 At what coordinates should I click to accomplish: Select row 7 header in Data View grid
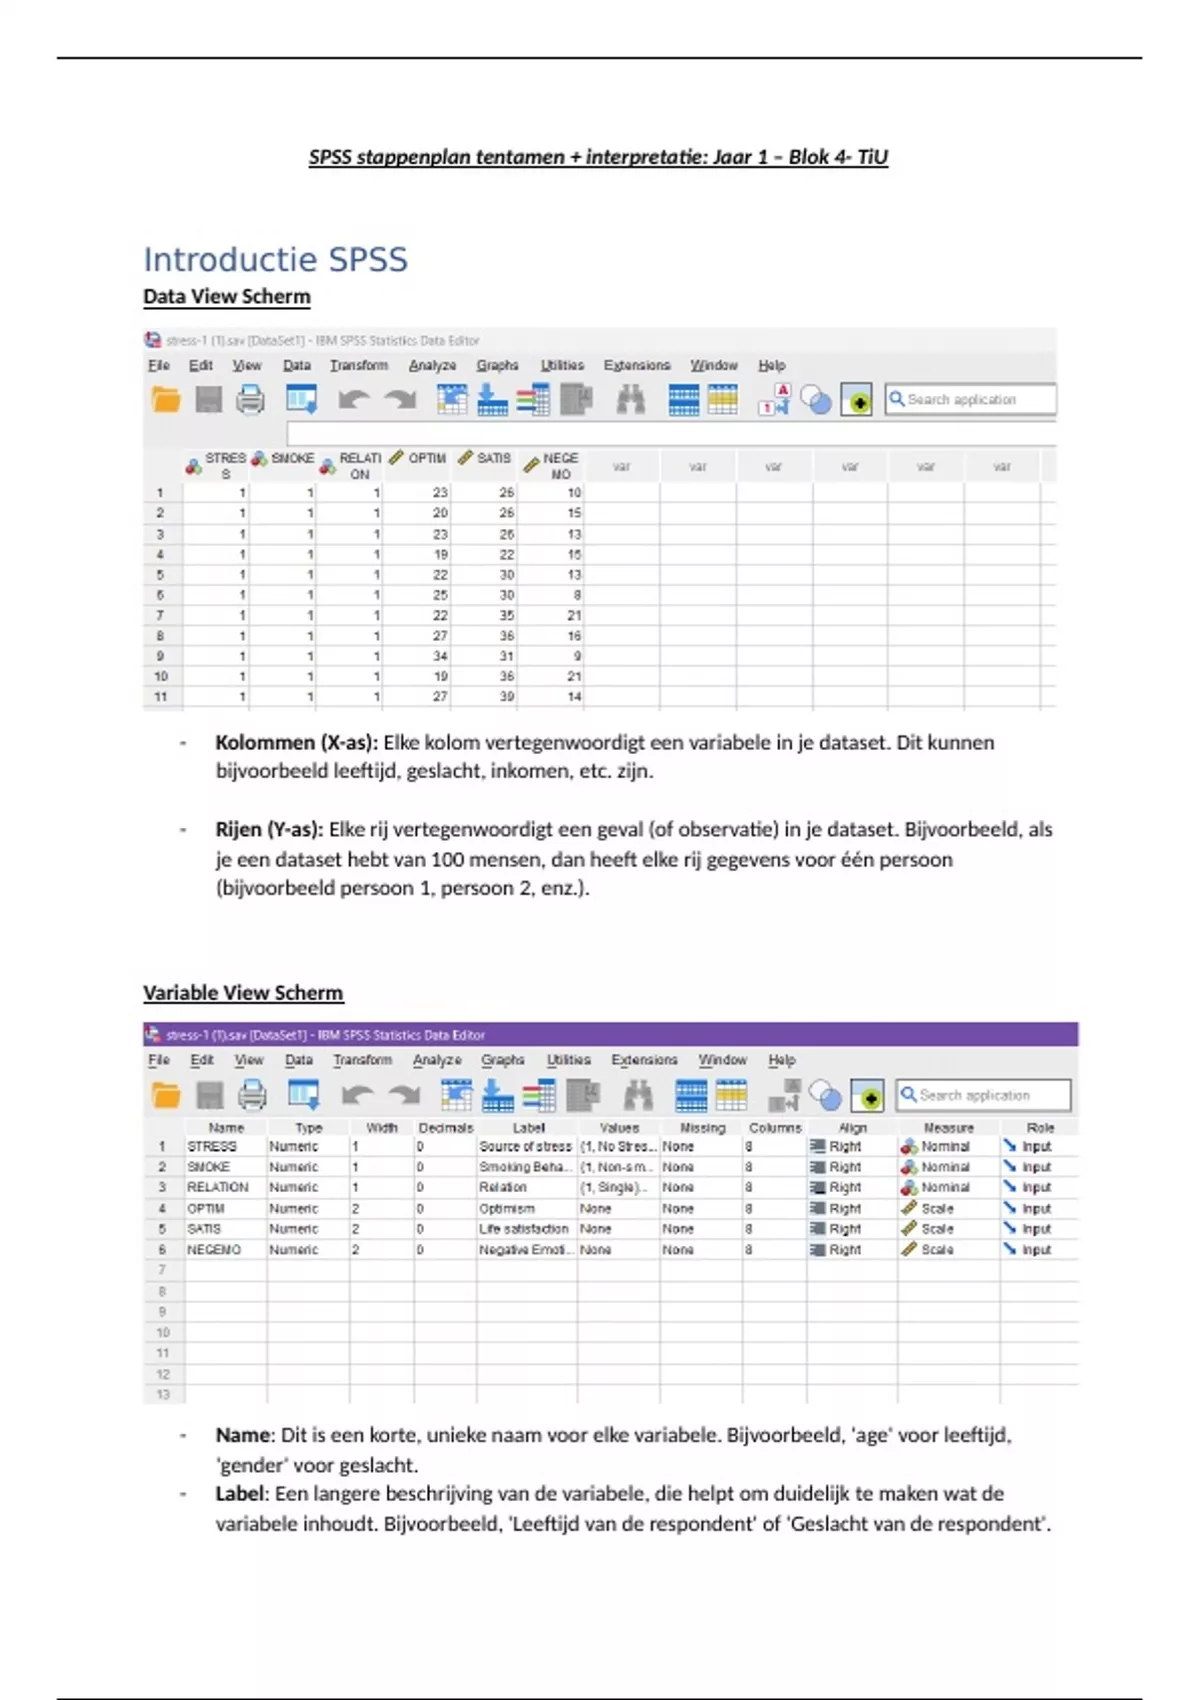click(160, 616)
